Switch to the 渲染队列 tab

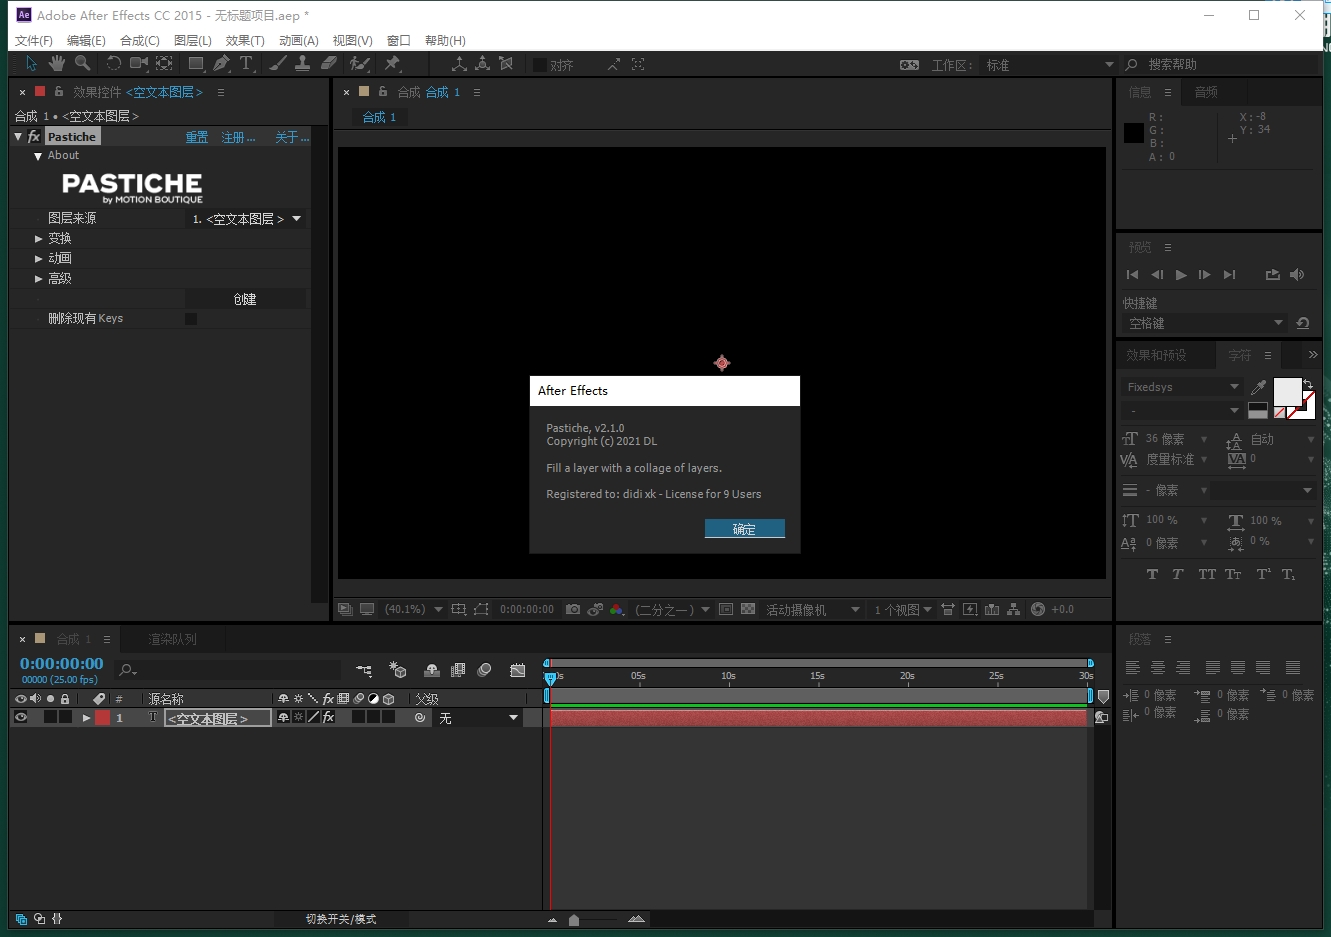172,639
